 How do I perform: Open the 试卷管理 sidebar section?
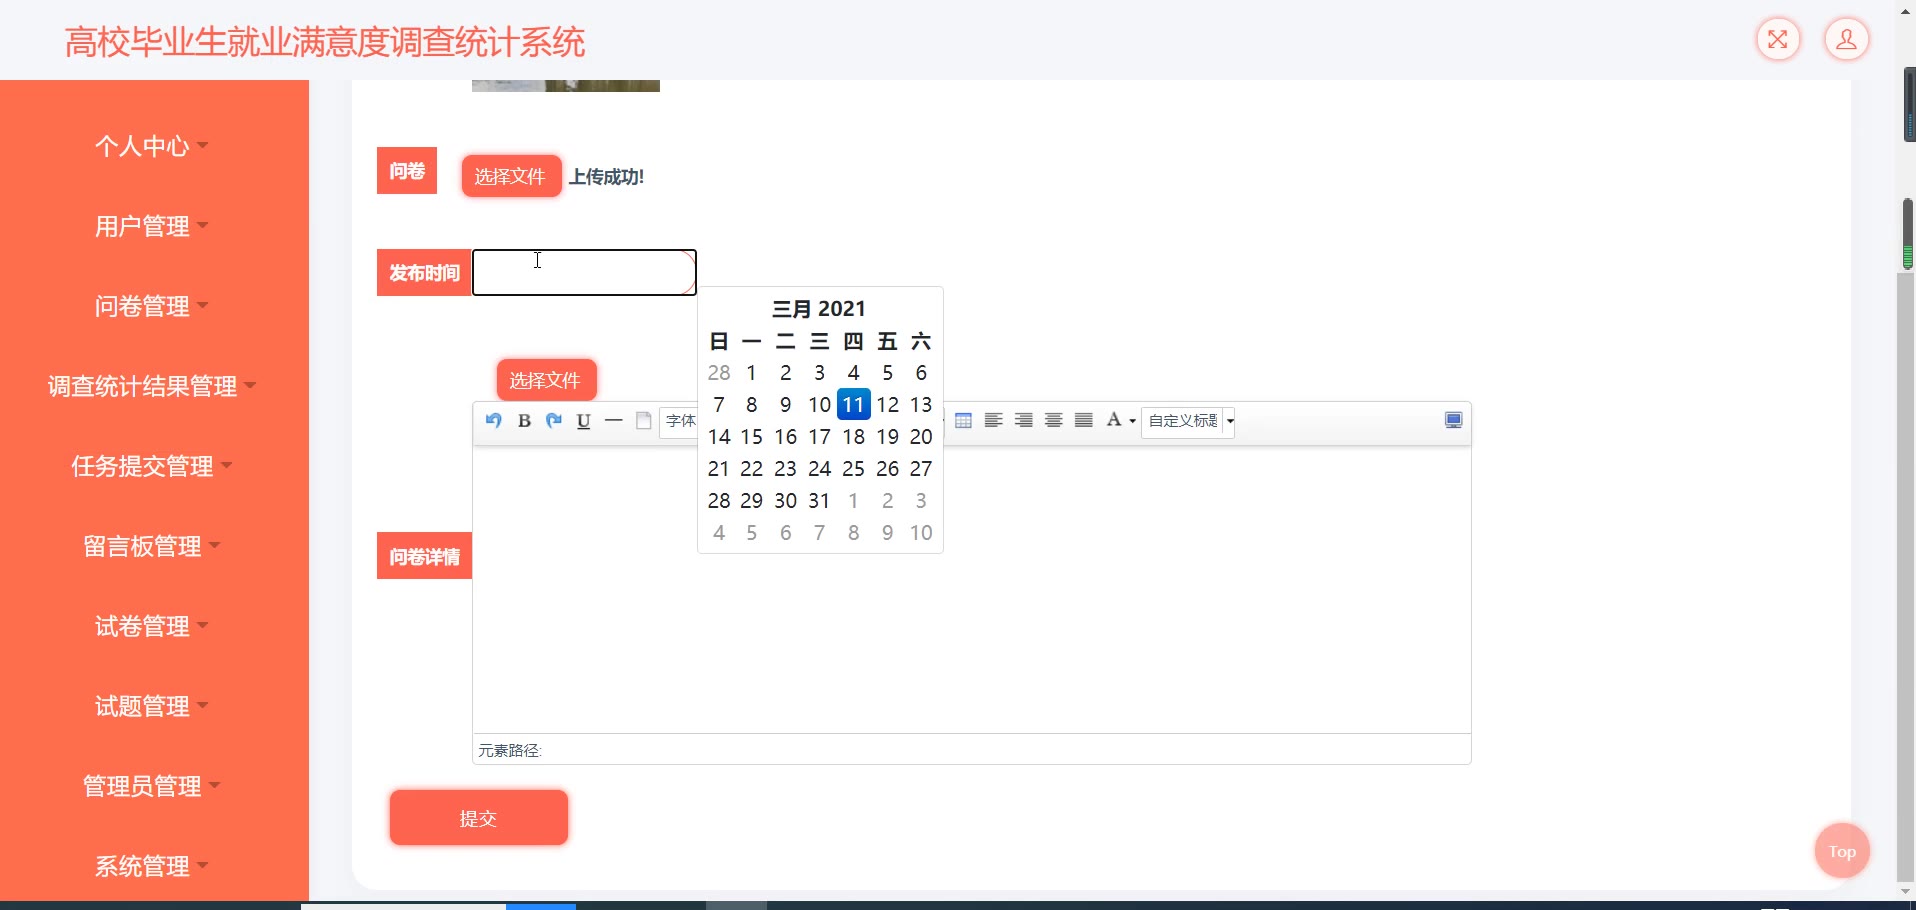pyautogui.click(x=152, y=626)
